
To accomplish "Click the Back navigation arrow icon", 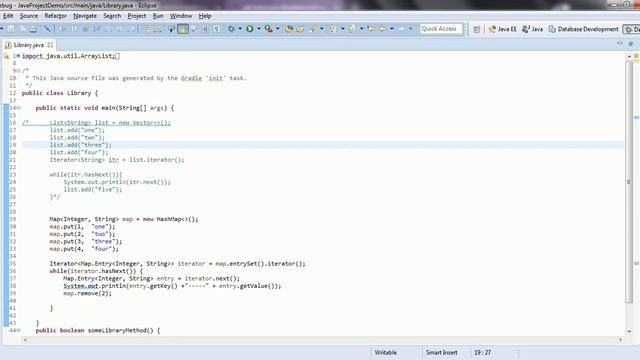I will [x=383, y=29].
